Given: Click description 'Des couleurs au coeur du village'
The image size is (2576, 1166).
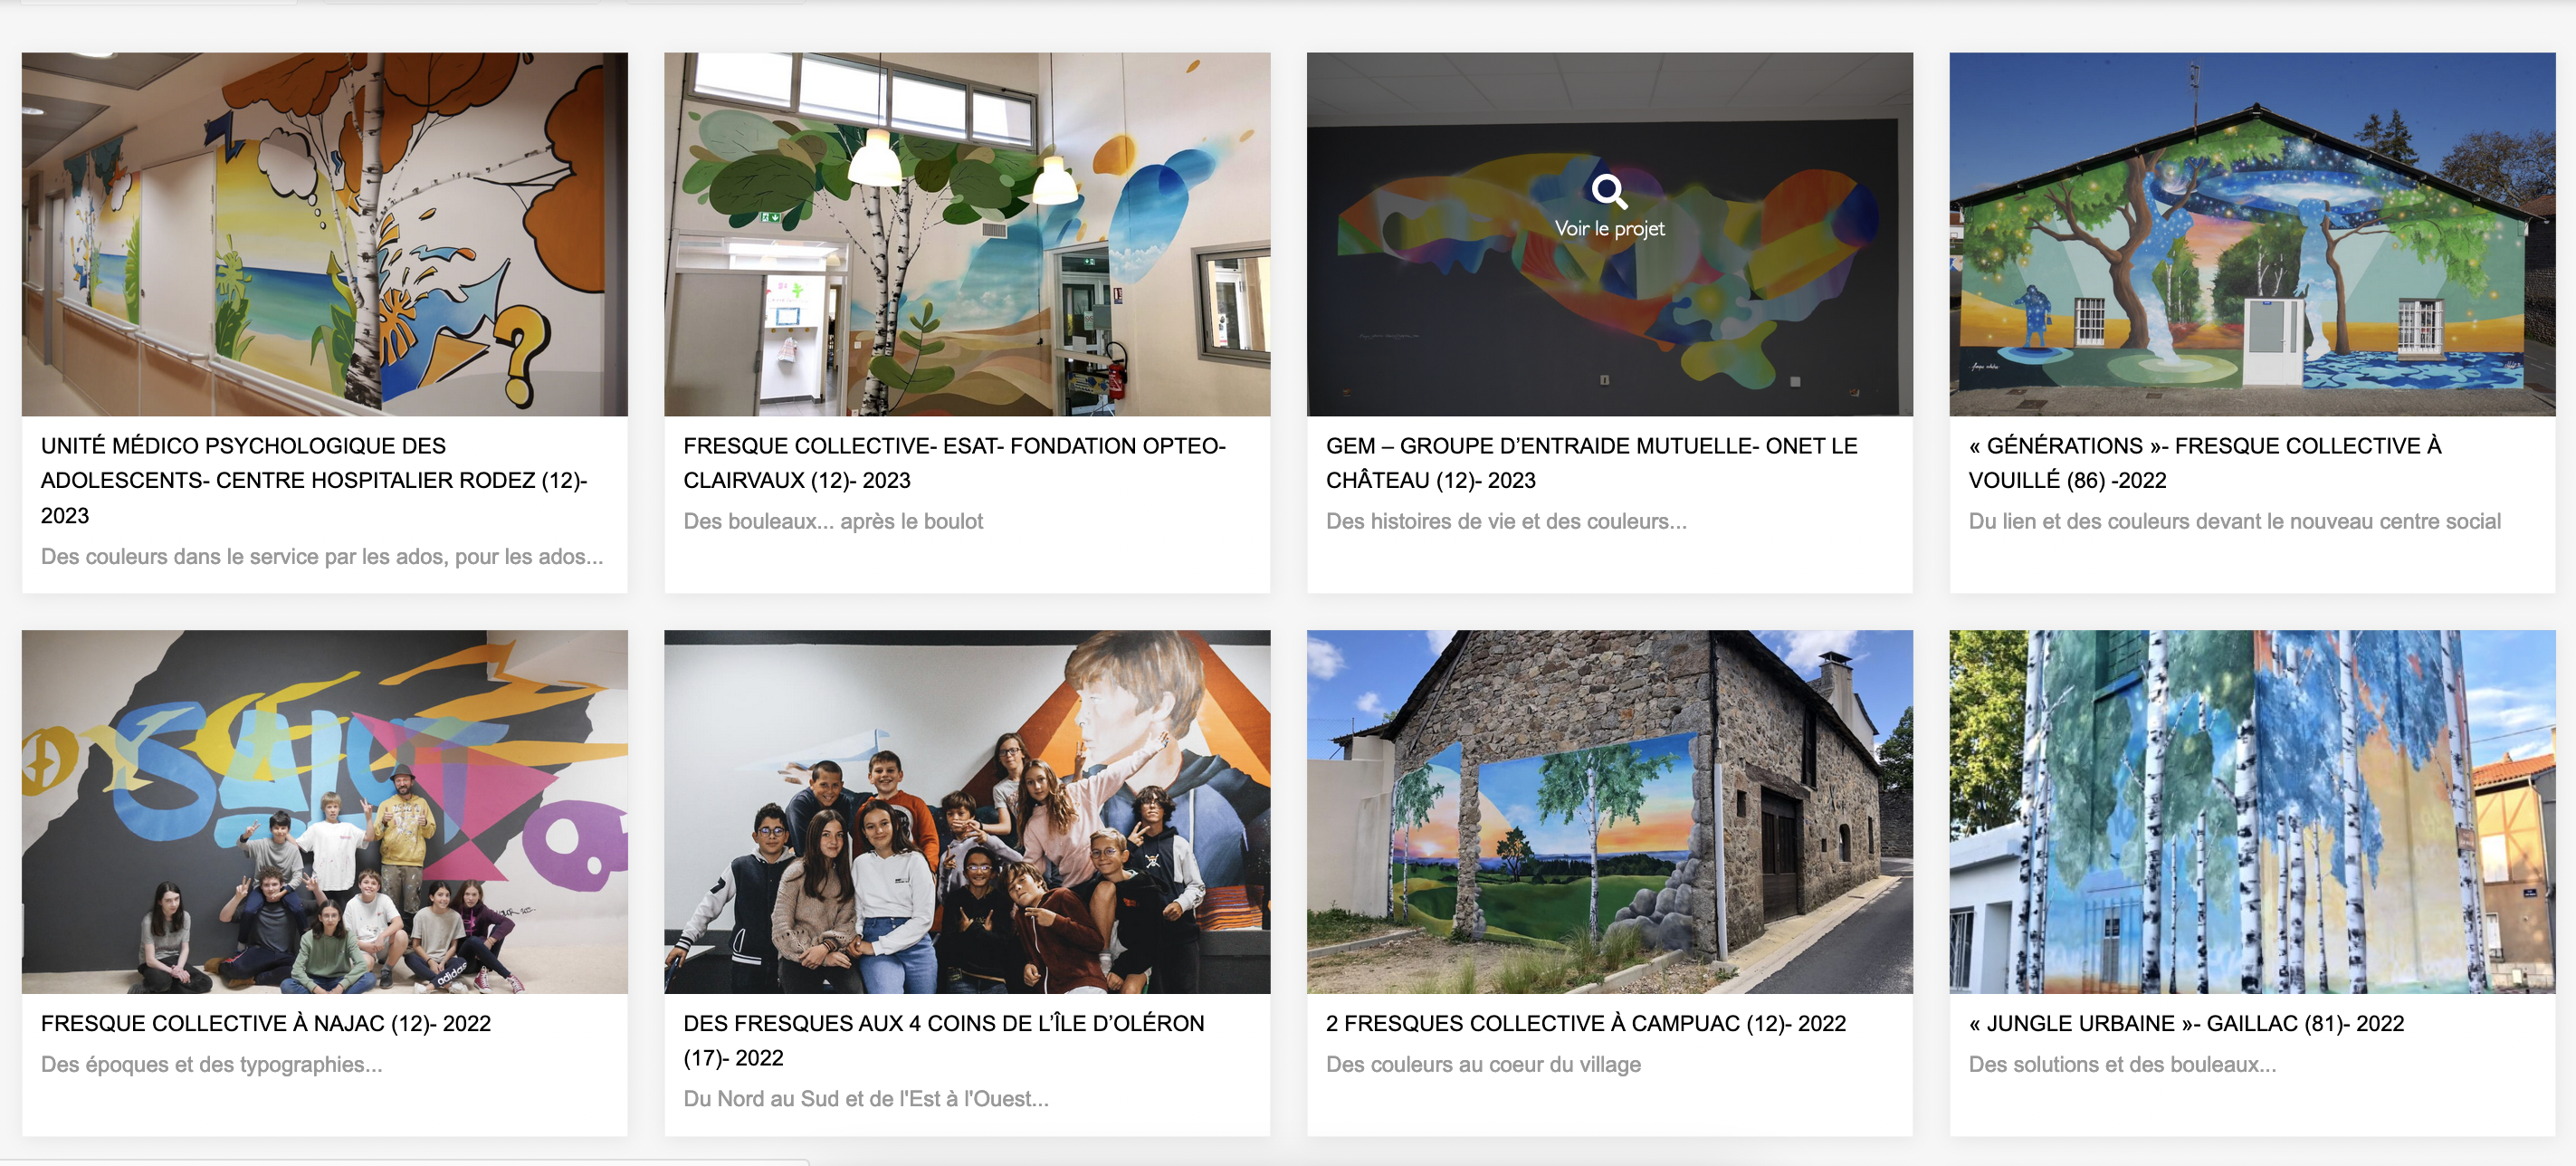Looking at the screenshot, I should [1483, 1064].
